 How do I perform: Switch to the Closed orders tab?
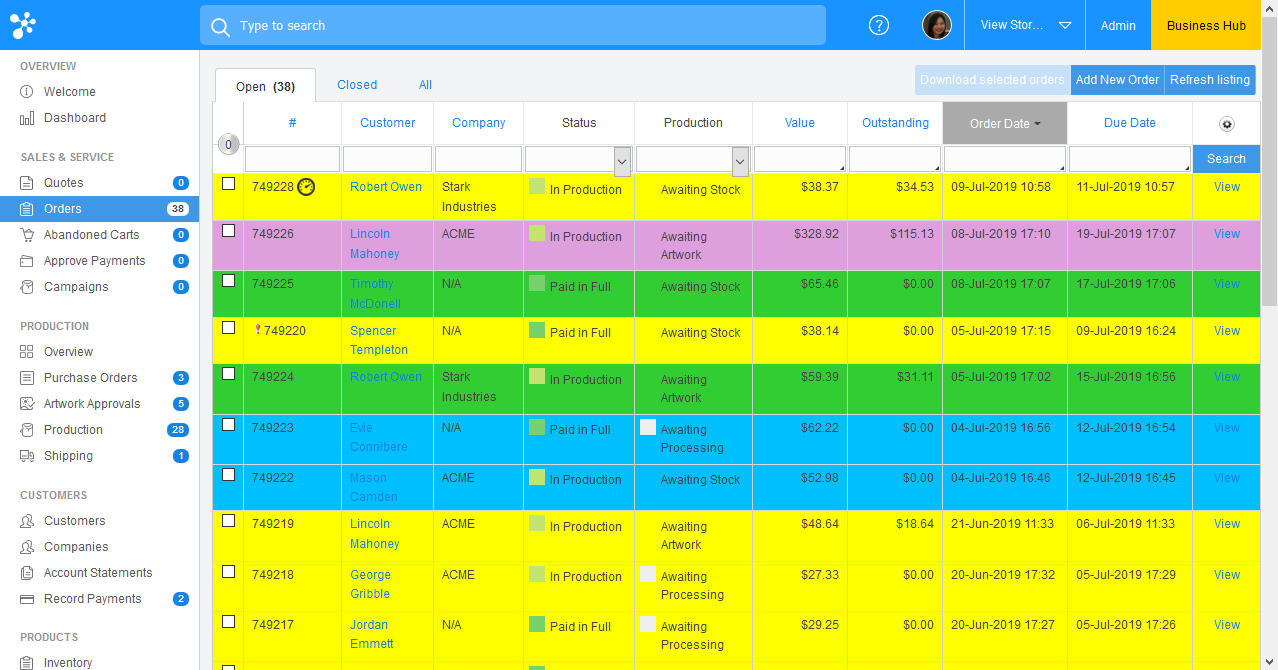[x=357, y=85]
